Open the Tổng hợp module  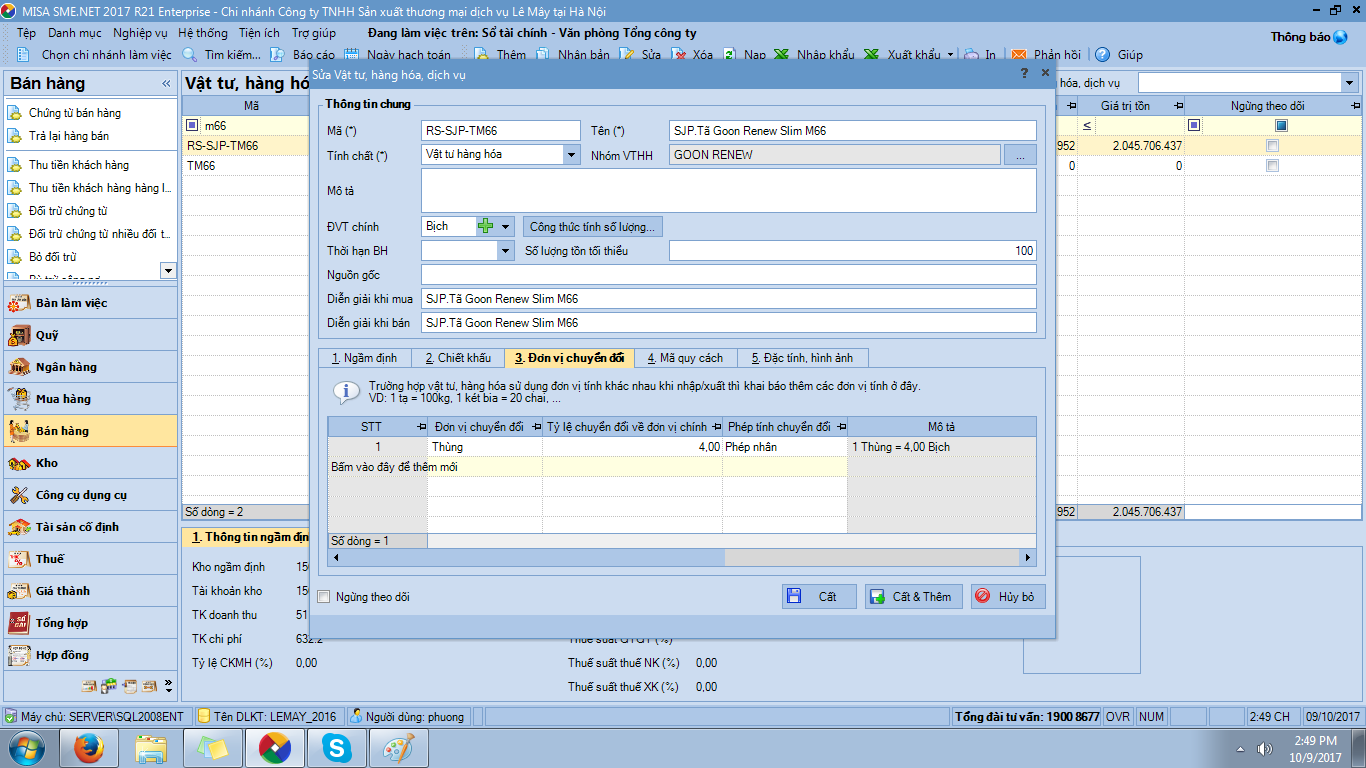90,623
